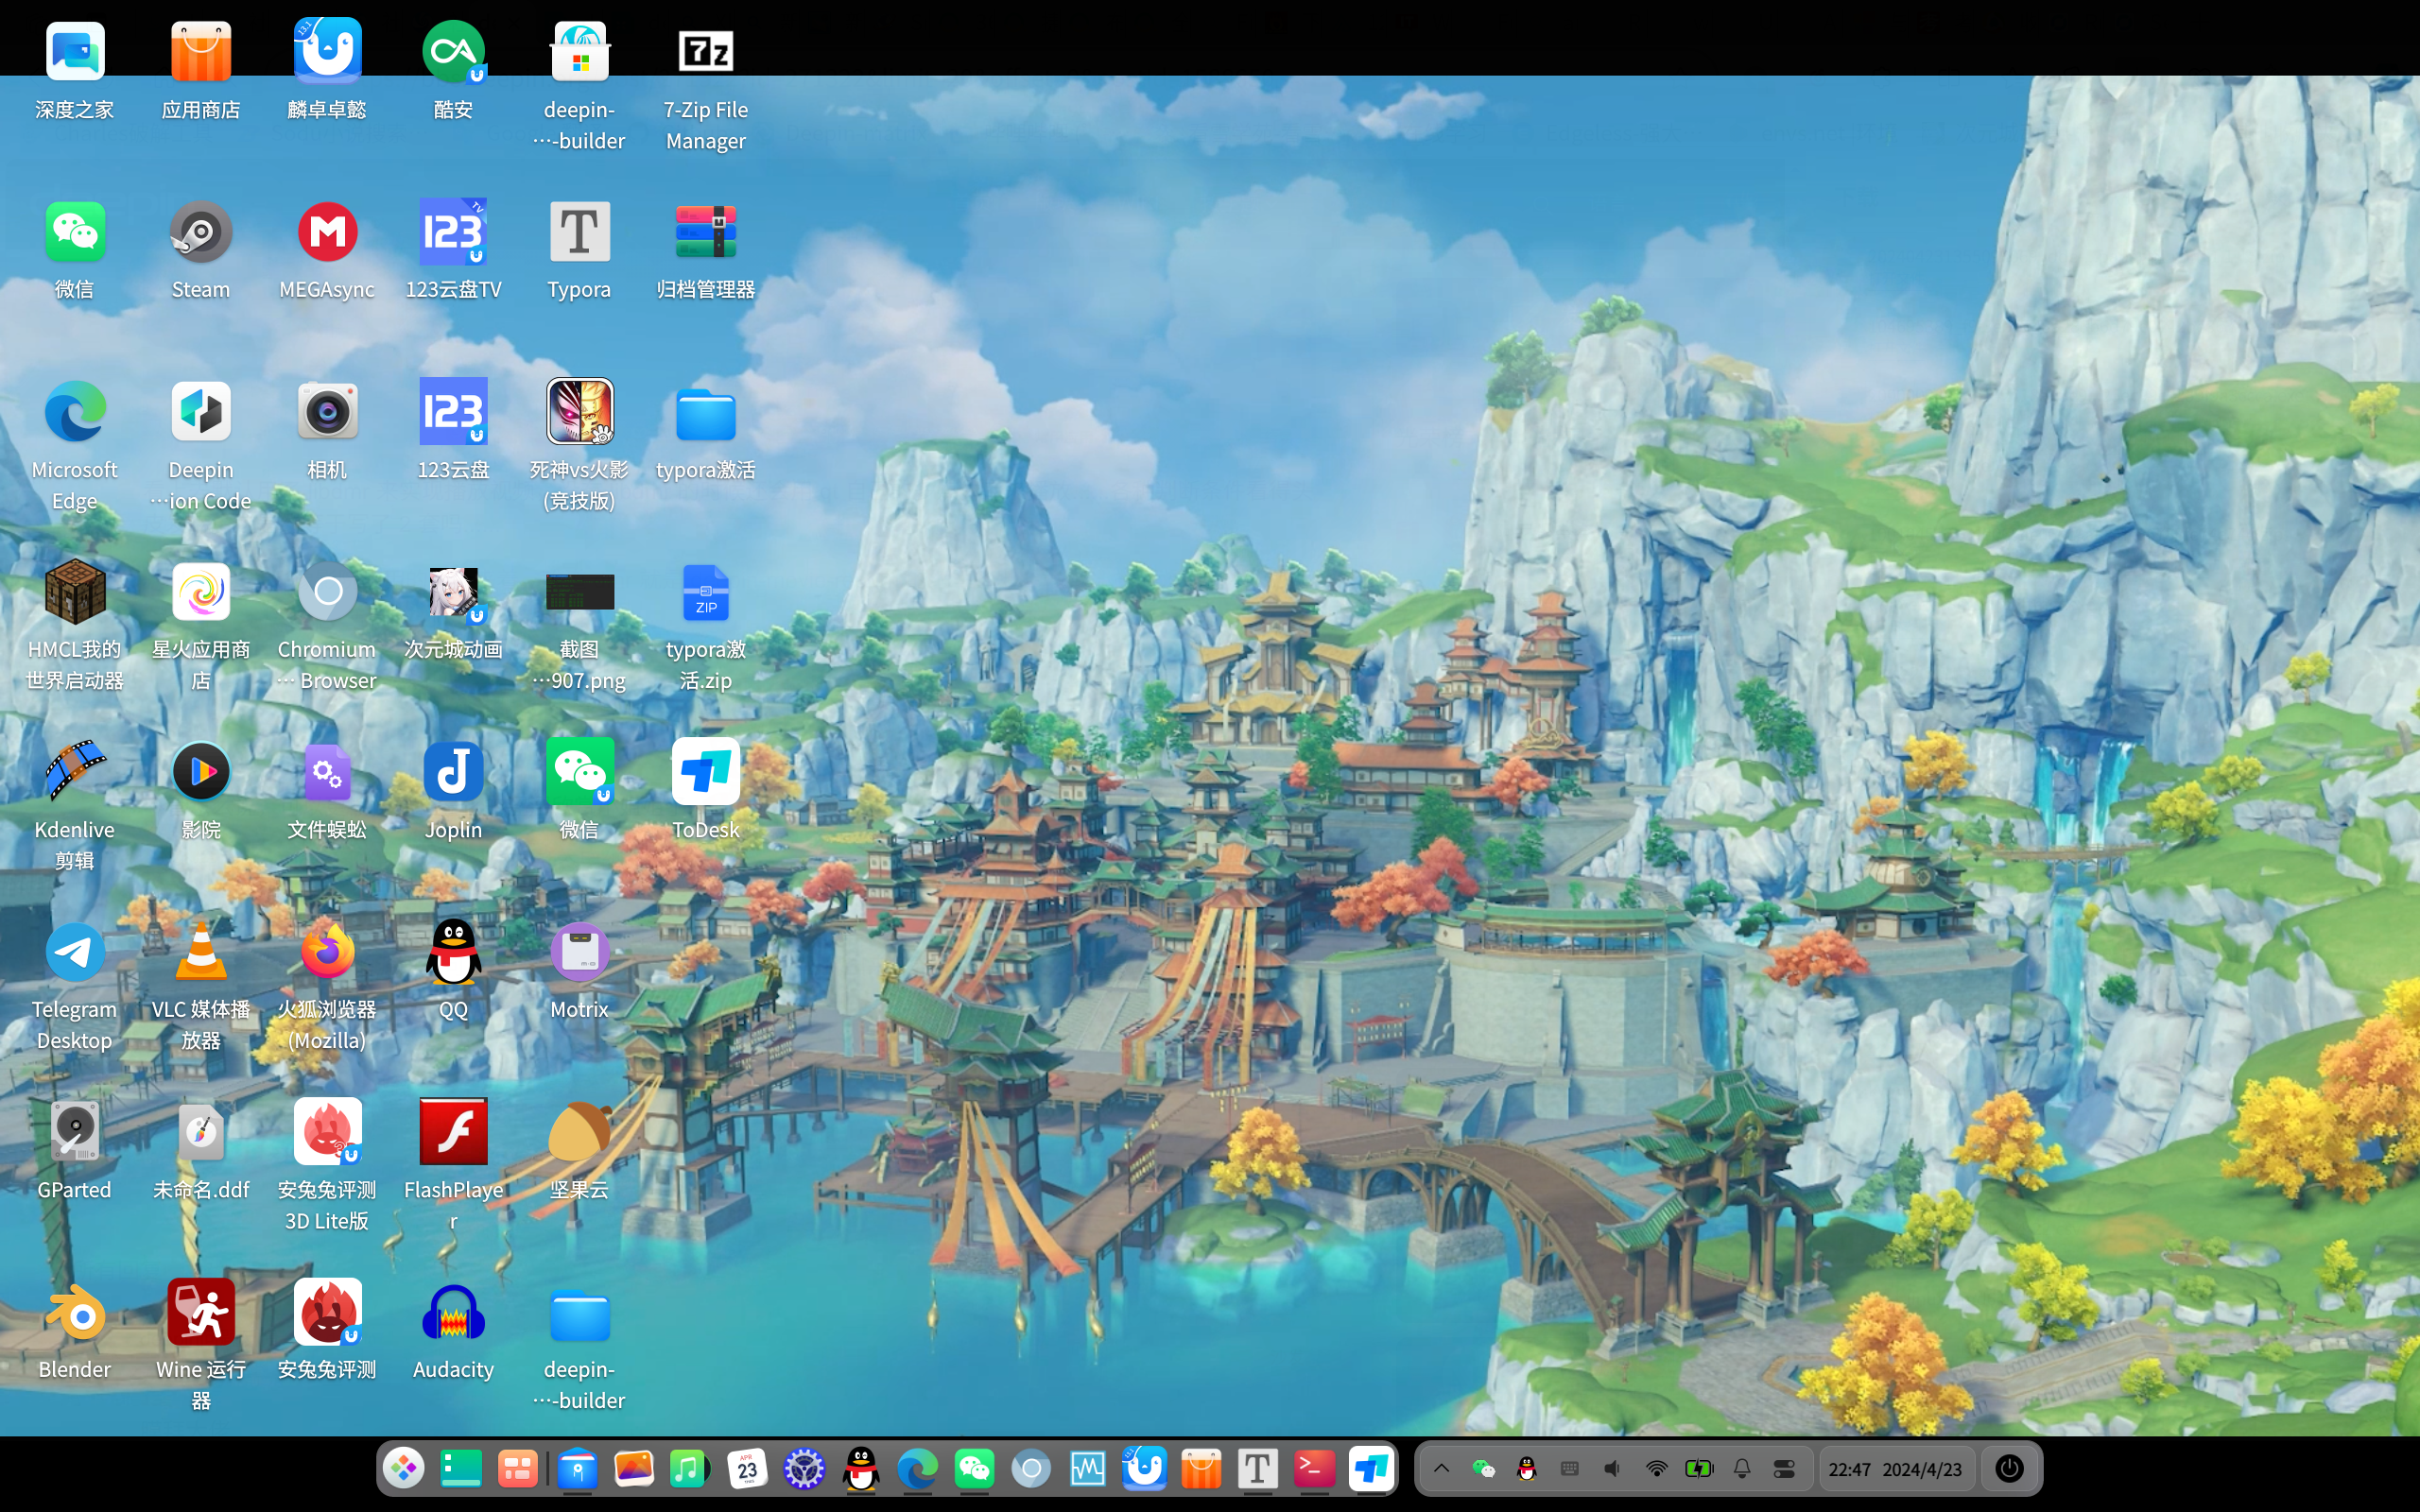Open the terminal from the dock
Screen dimensions: 2420x1512
tap(1314, 1469)
